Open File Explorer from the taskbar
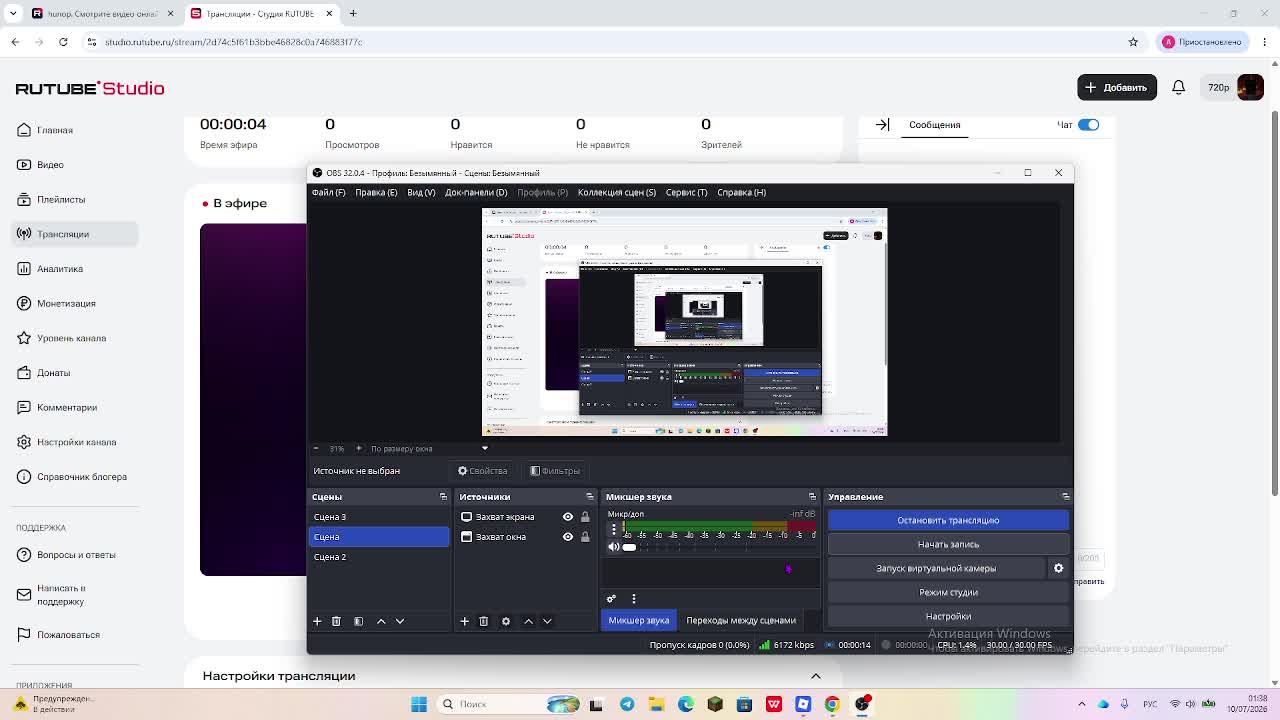The height and width of the screenshot is (720, 1280). coord(656,704)
